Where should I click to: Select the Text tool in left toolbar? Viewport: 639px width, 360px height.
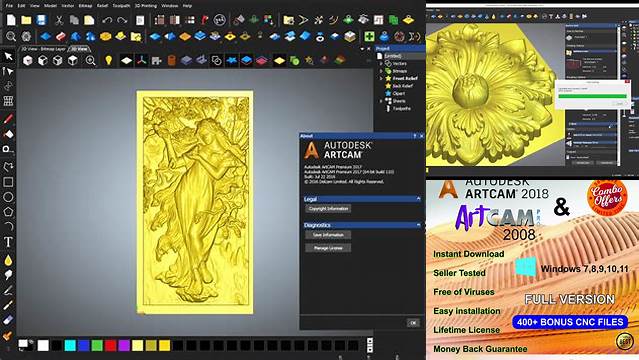(8, 242)
